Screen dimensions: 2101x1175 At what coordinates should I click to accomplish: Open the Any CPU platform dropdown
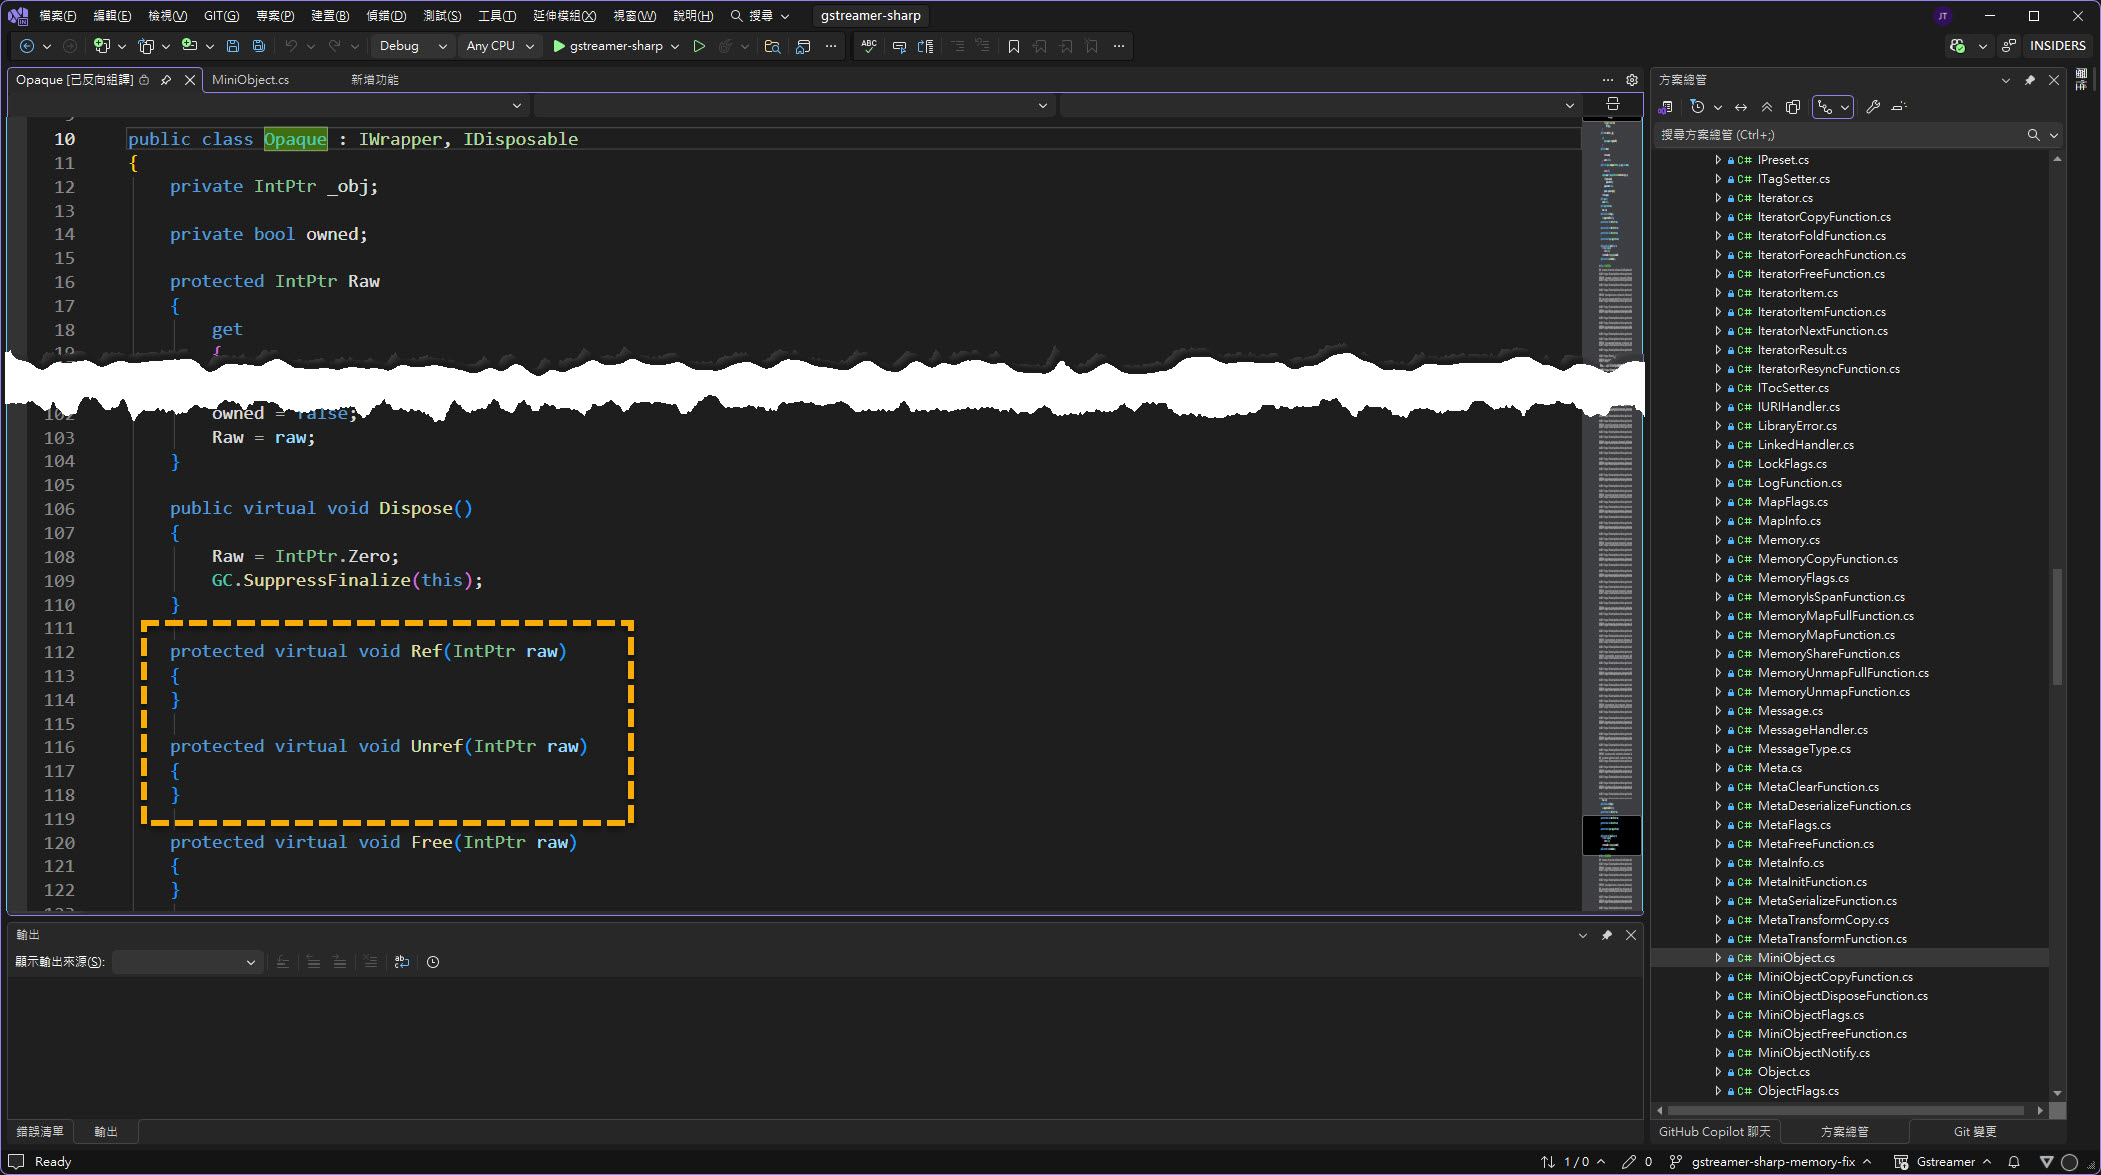pyautogui.click(x=500, y=46)
